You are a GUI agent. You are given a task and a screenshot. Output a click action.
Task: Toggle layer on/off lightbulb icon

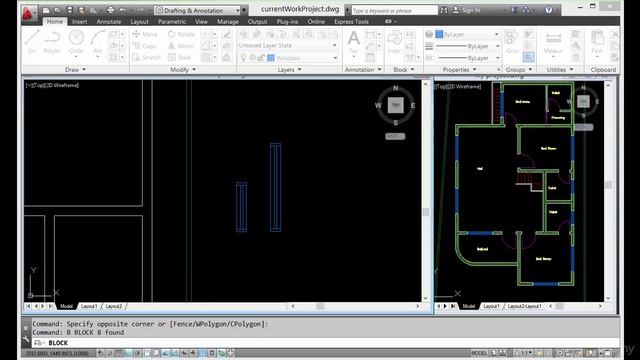(244, 58)
